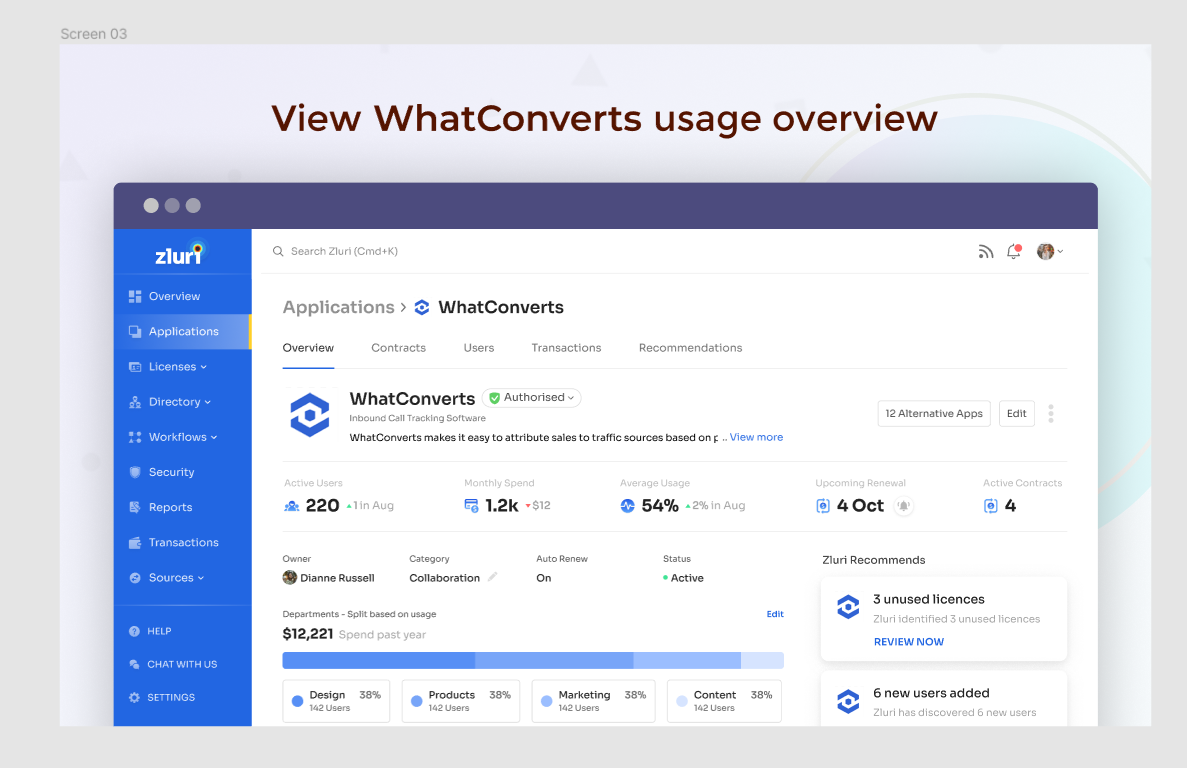Screen dimensions: 1187x768
Task: Switch to the Recommendations tab
Action: pos(690,348)
